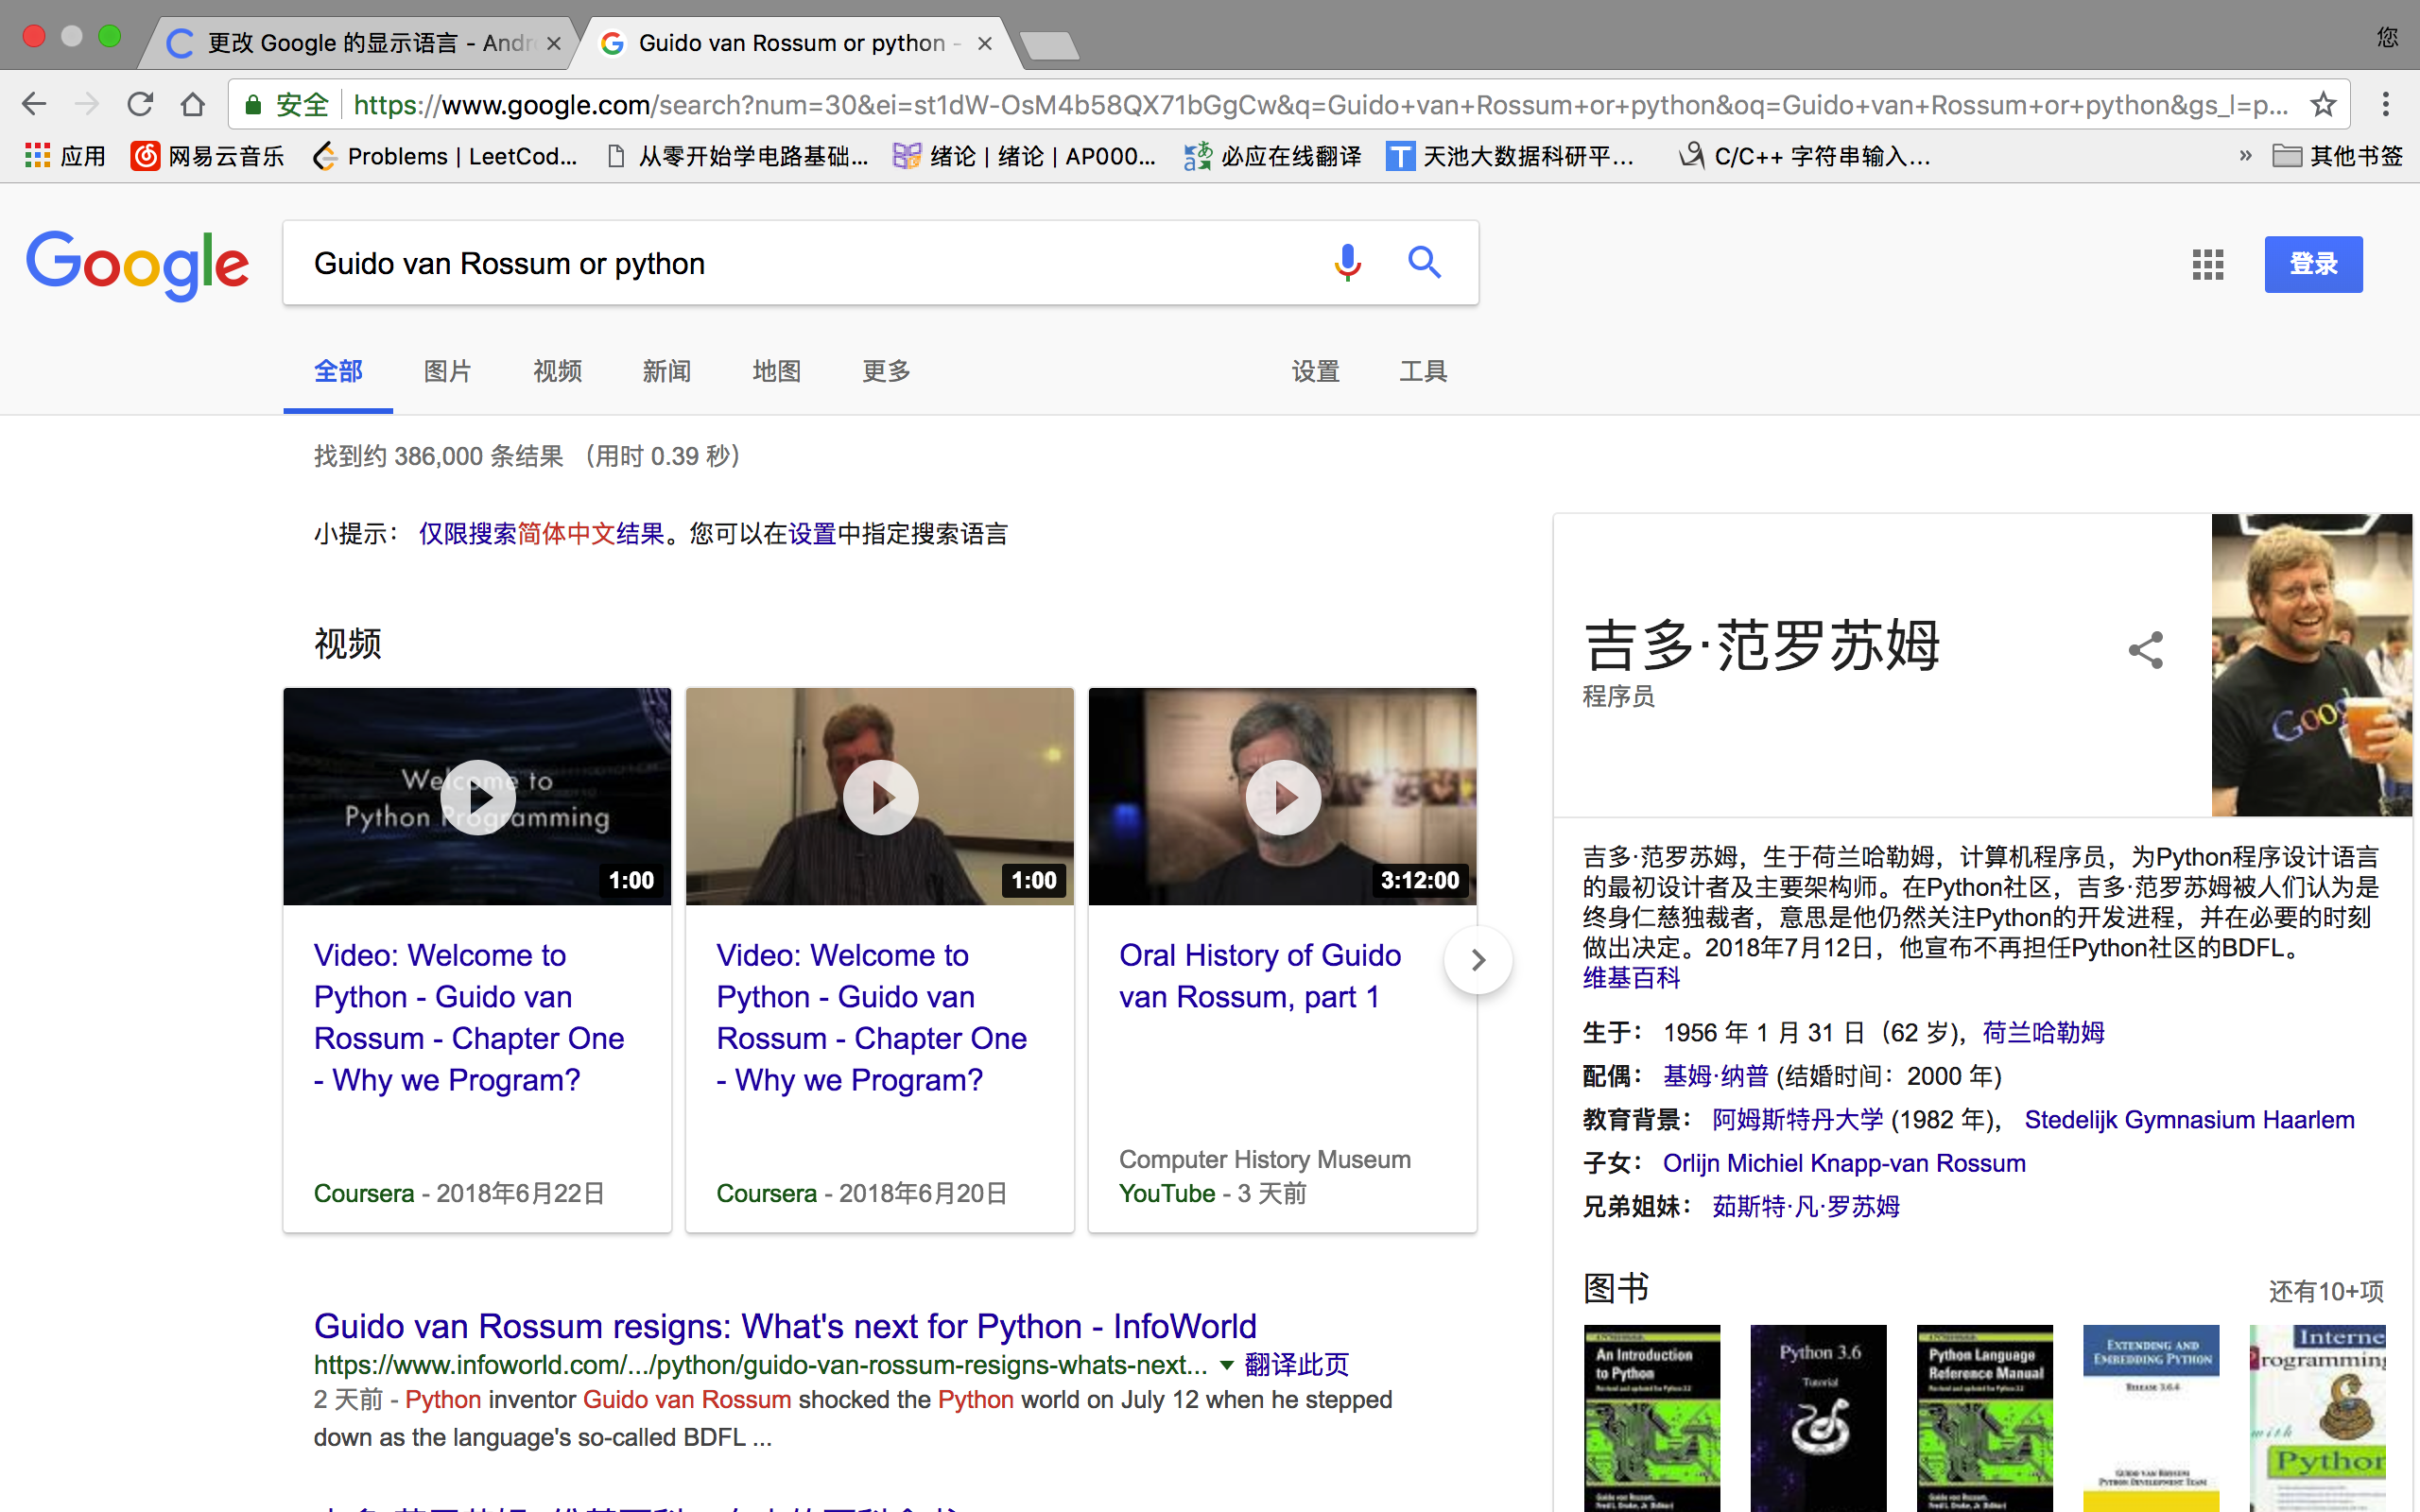
Task: Select the 图片 images tab
Action: click(x=447, y=372)
